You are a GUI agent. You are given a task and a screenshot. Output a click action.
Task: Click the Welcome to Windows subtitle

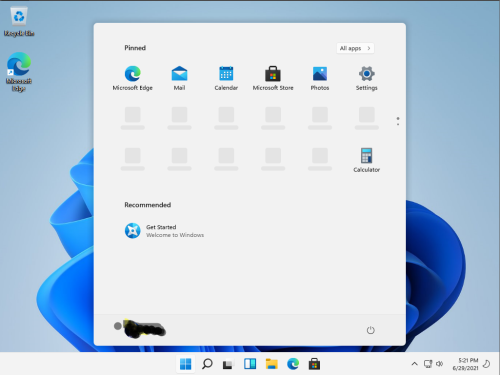click(x=175, y=235)
